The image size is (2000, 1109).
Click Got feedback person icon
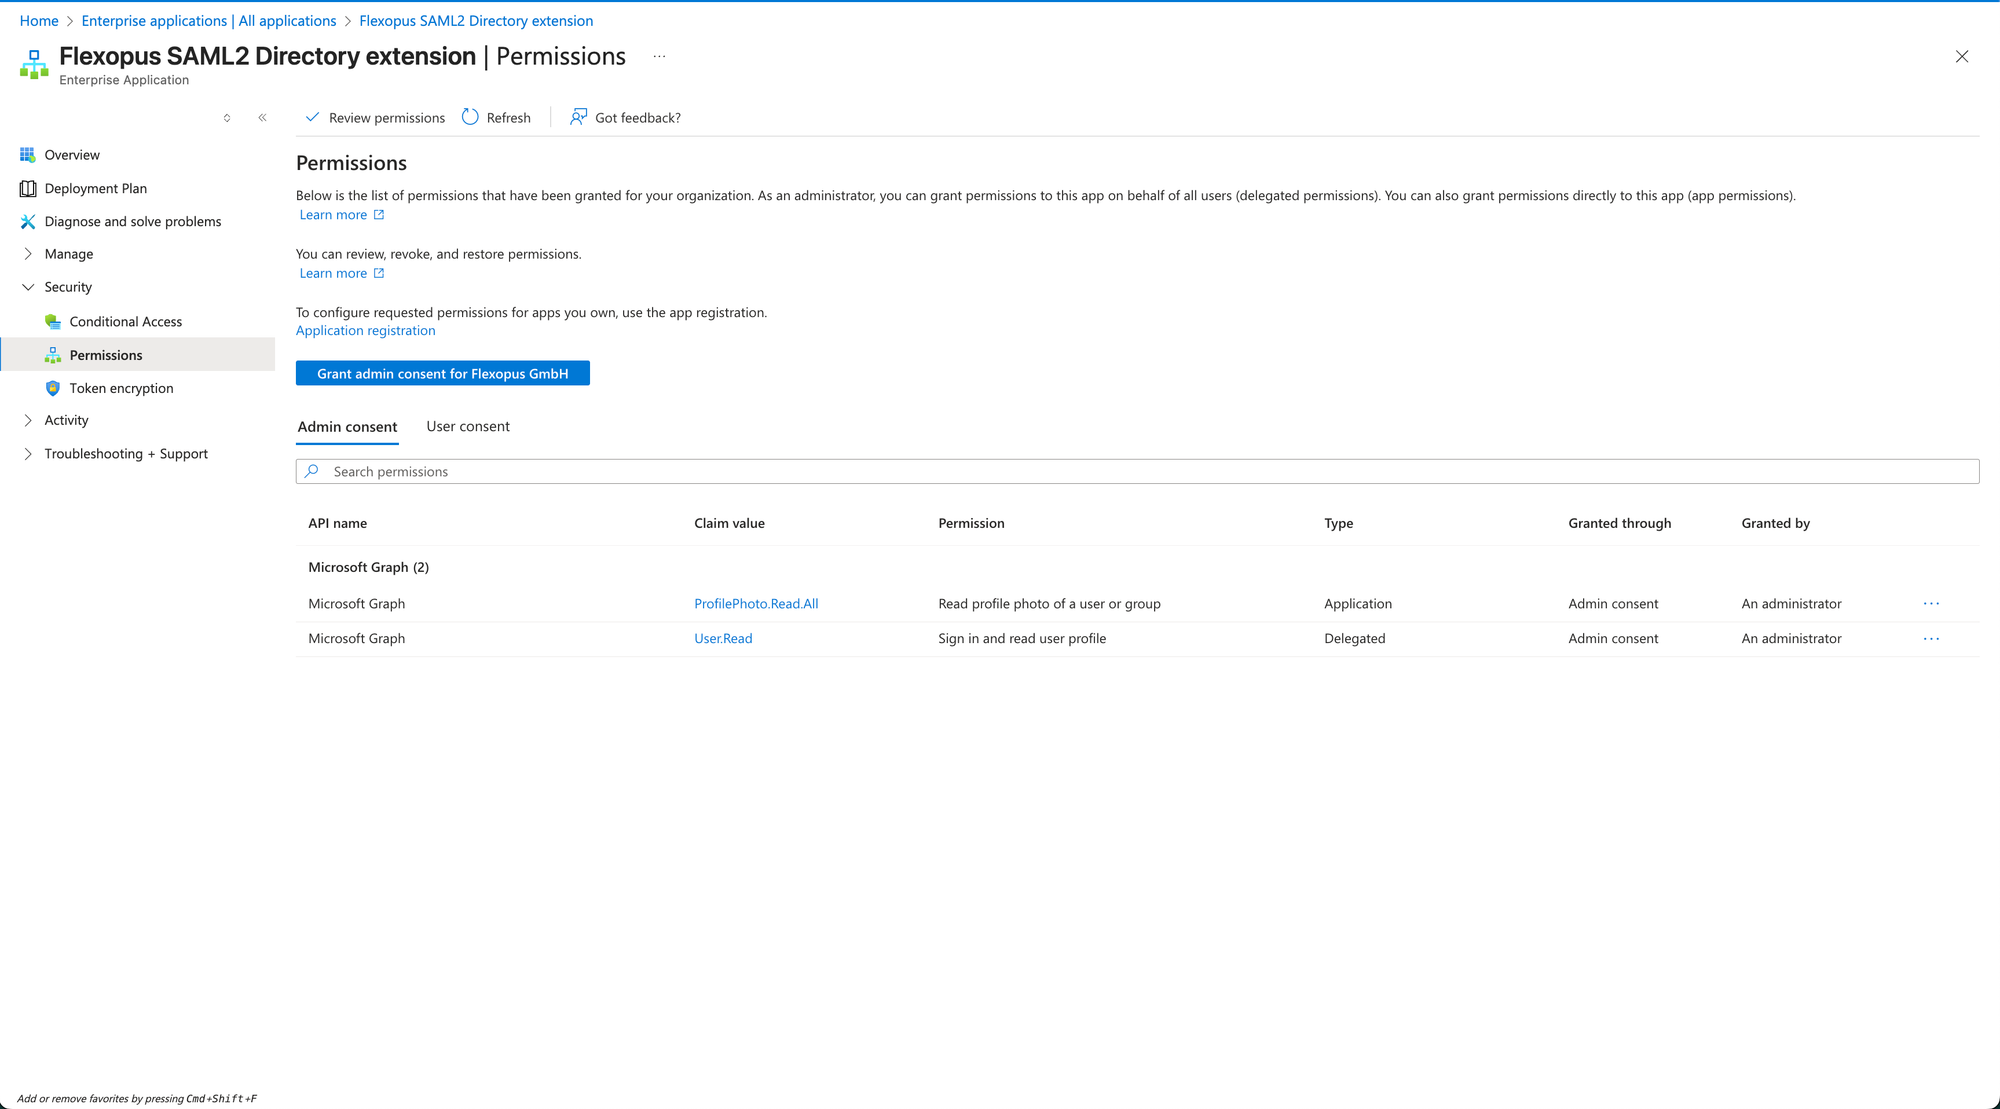pos(578,117)
